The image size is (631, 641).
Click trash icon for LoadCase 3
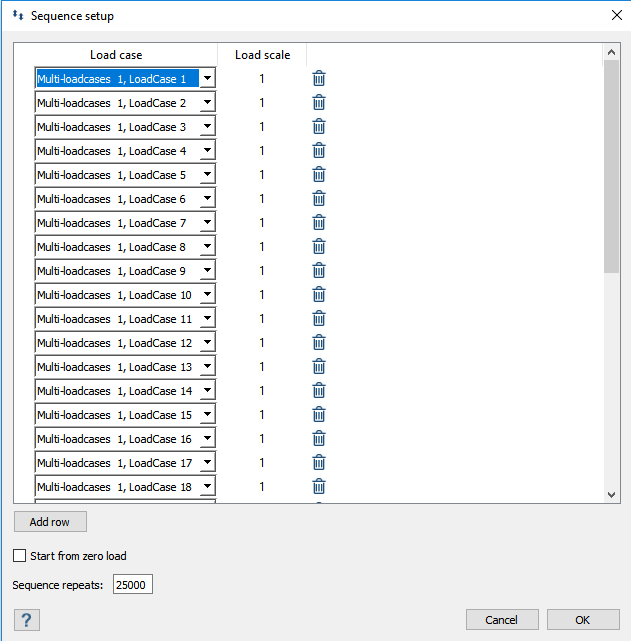[x=319, y=127]
